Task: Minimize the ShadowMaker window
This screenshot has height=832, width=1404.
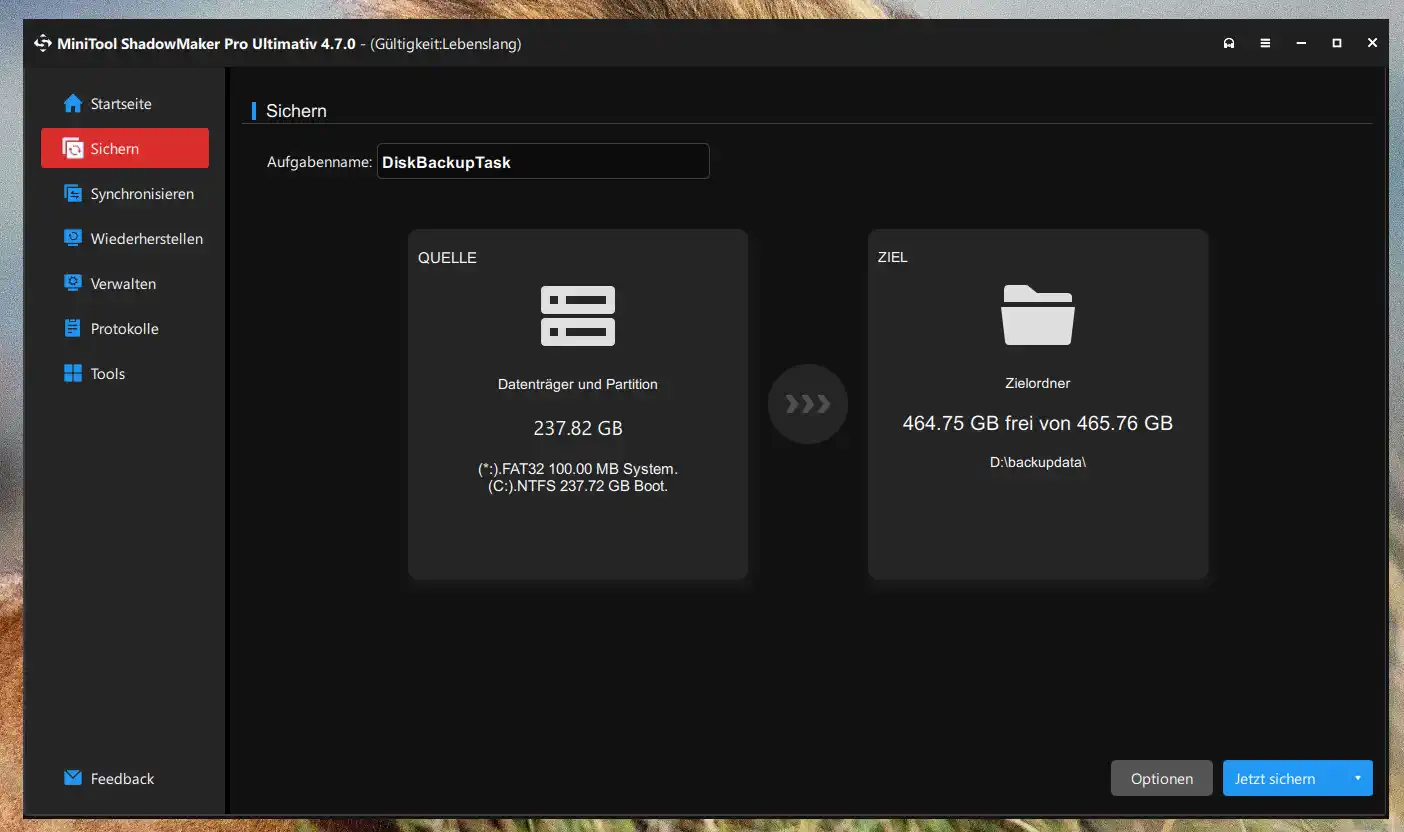Action: pyautogui.click(x=1301, y=44)
